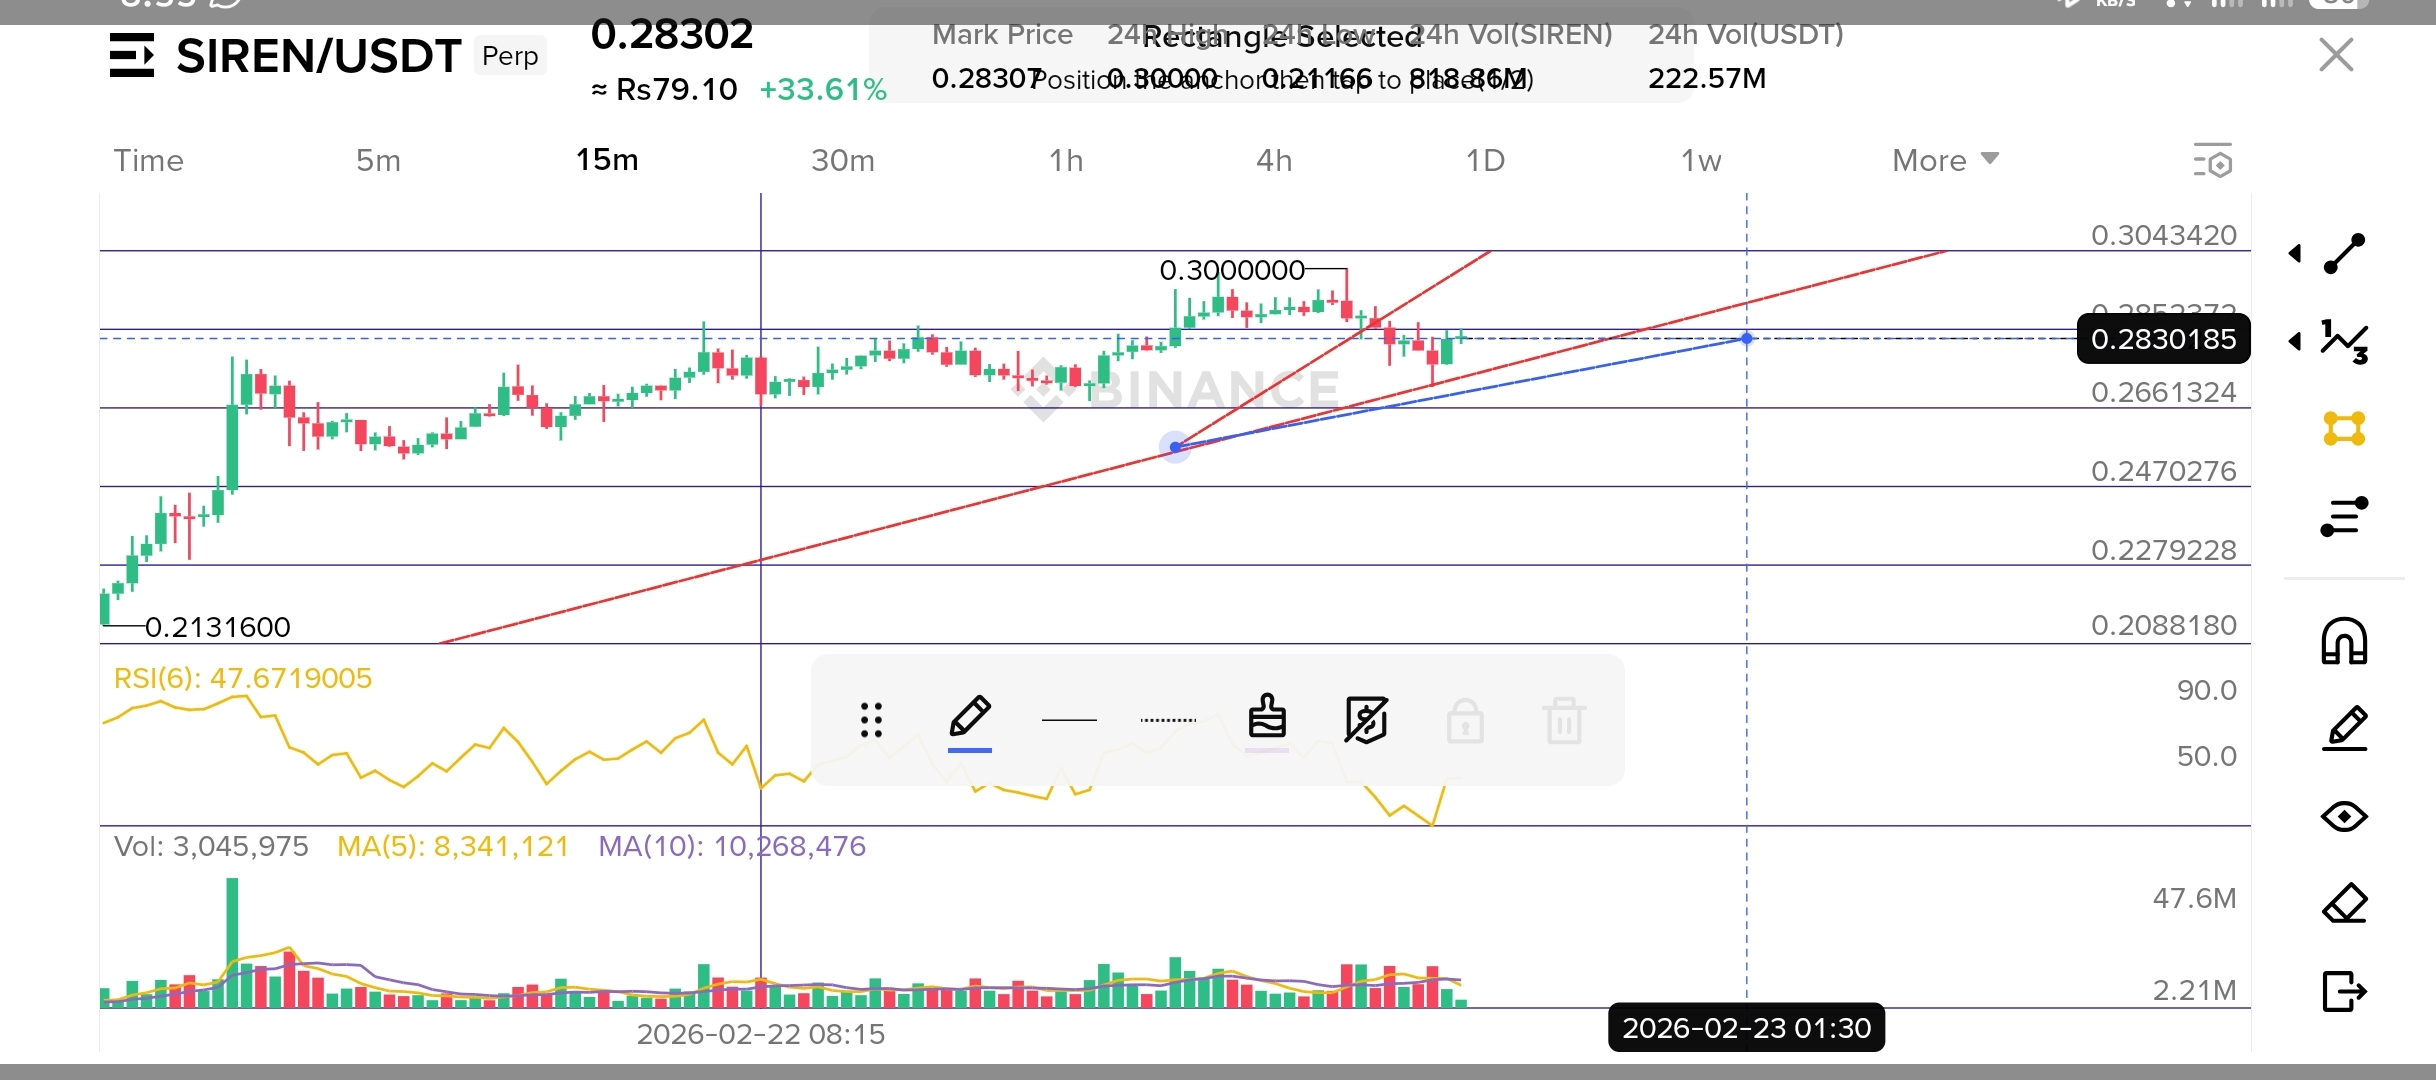This screenshot has height=1080, width=2436.
Task: Switch to the 4h timeframe tab
Action: [1274, 160]
